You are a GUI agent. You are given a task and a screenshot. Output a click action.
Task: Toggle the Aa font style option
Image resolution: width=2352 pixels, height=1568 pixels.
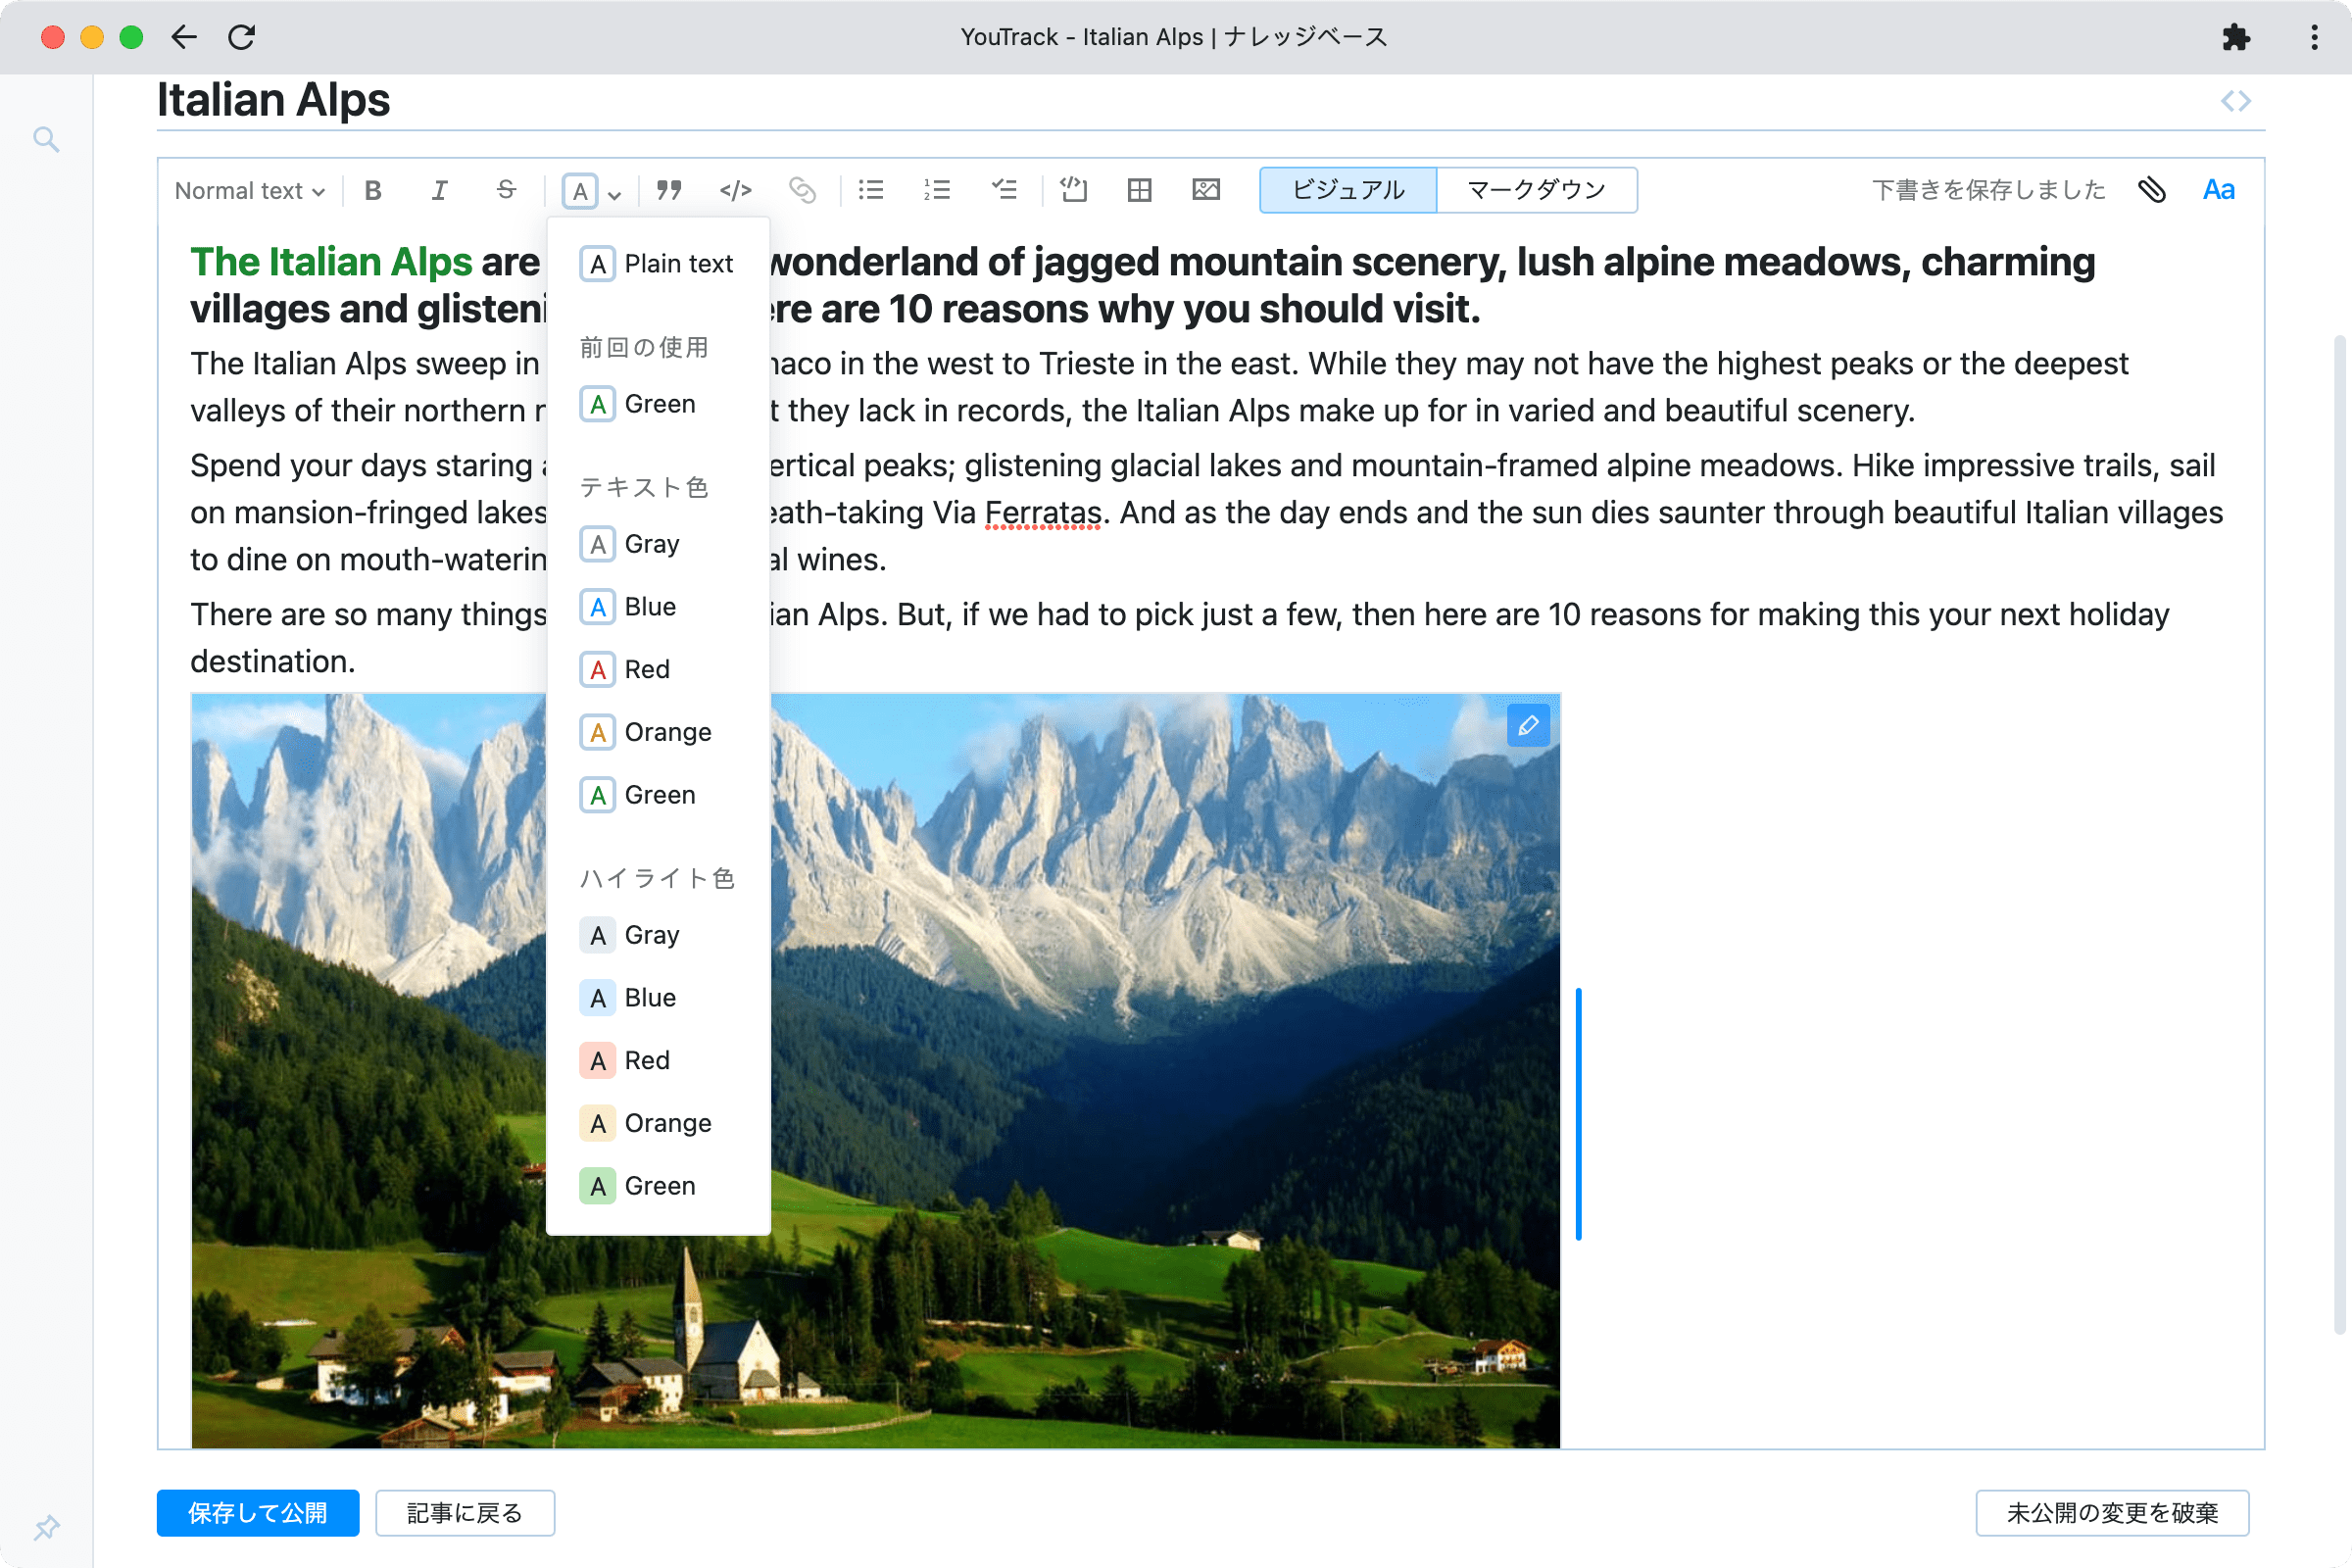2218,190
